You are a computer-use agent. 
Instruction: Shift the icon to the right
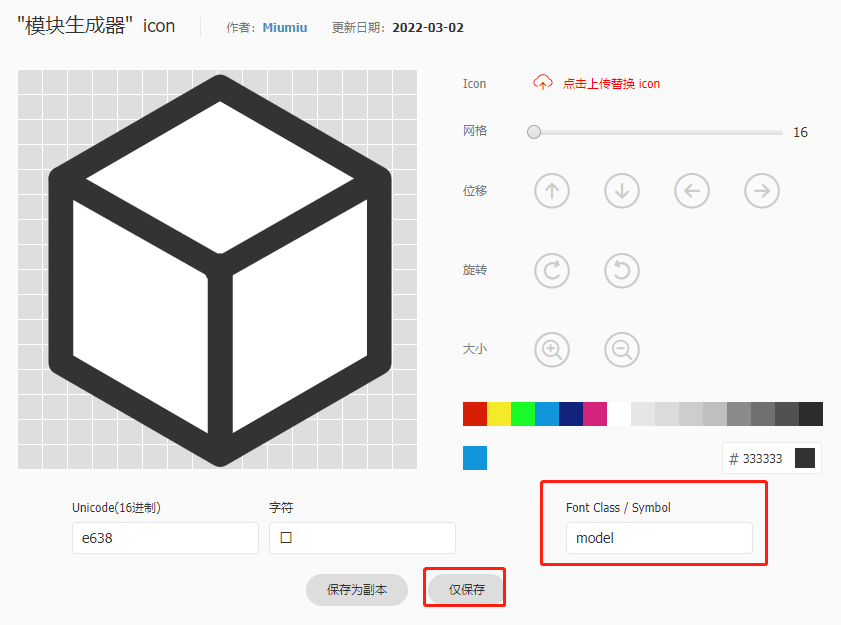762,190
